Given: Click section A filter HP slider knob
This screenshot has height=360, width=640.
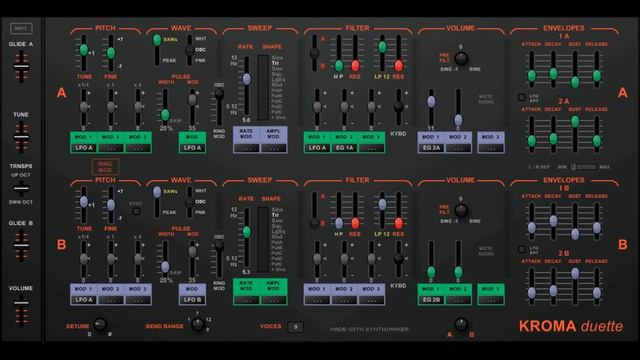Looking at the screenshot, I should pos(339,65).
